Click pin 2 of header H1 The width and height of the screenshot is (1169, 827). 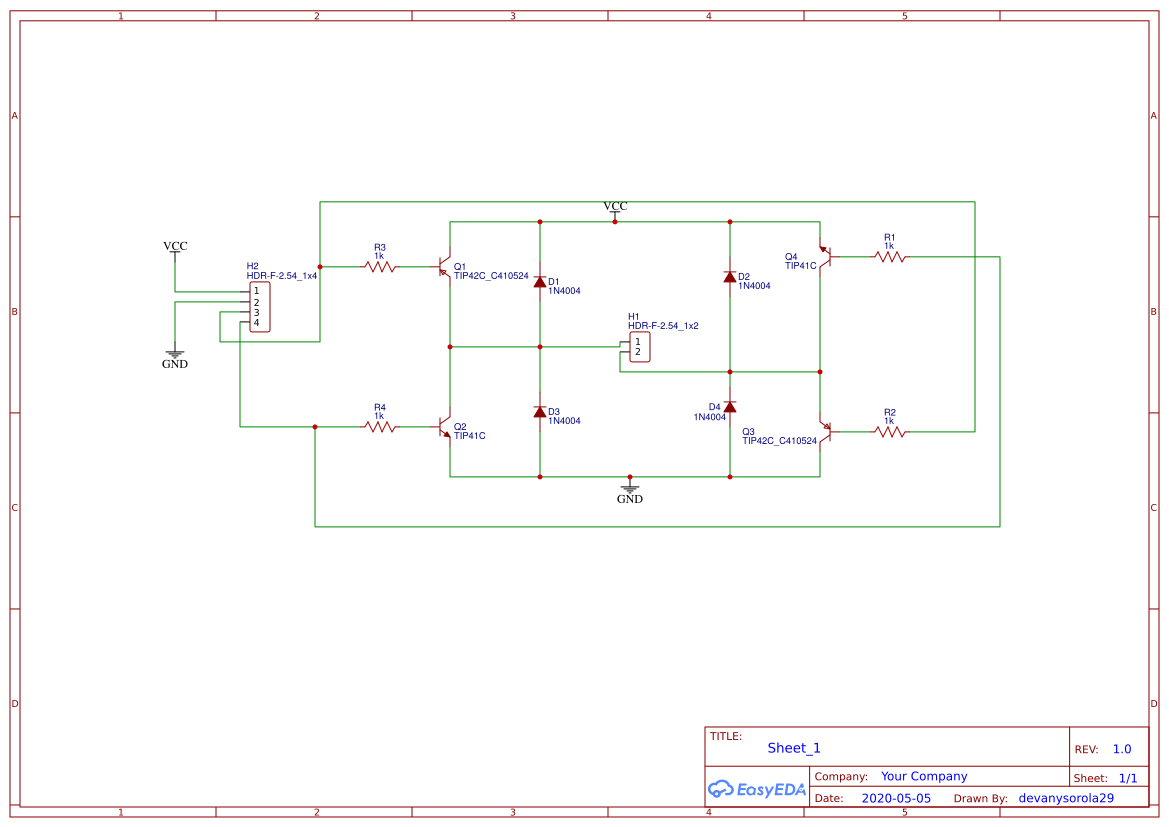coord(637,351)
